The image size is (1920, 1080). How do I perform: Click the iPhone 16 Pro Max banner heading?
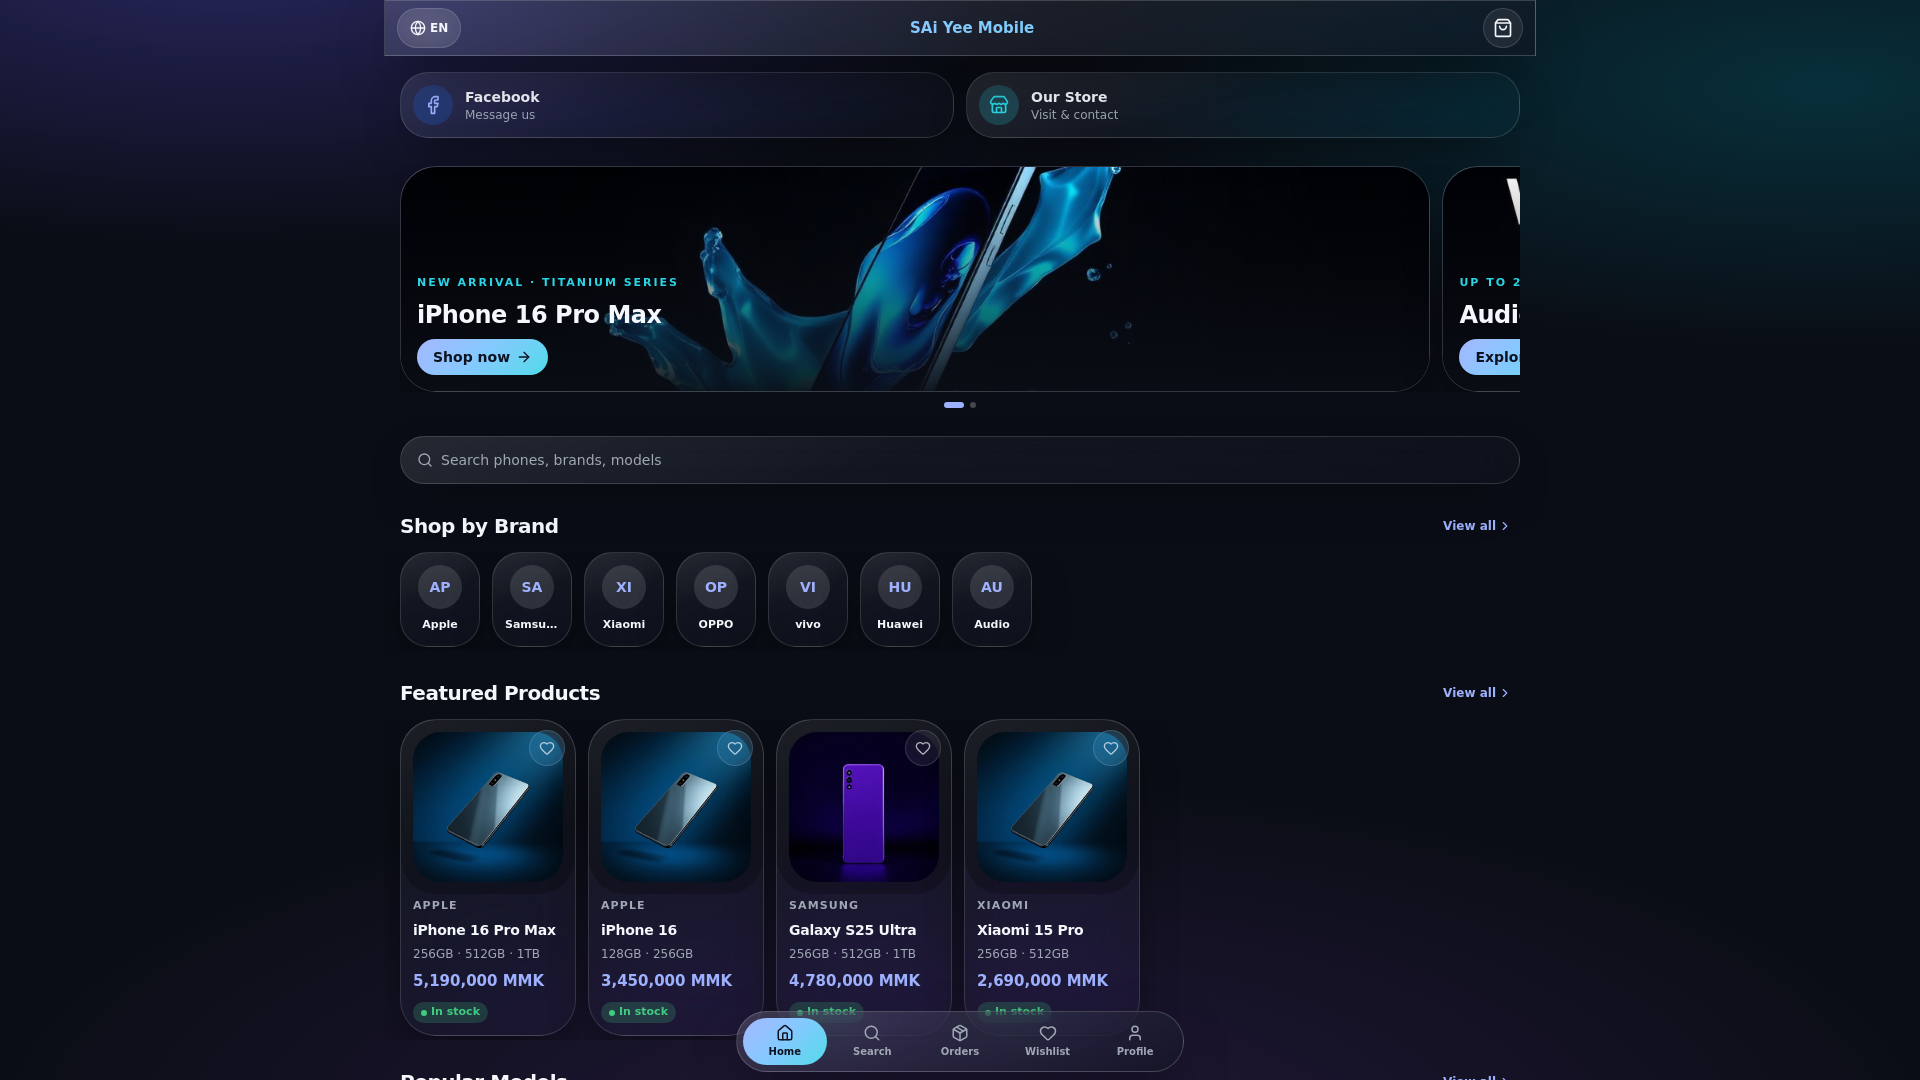click(x=539, y=315)
